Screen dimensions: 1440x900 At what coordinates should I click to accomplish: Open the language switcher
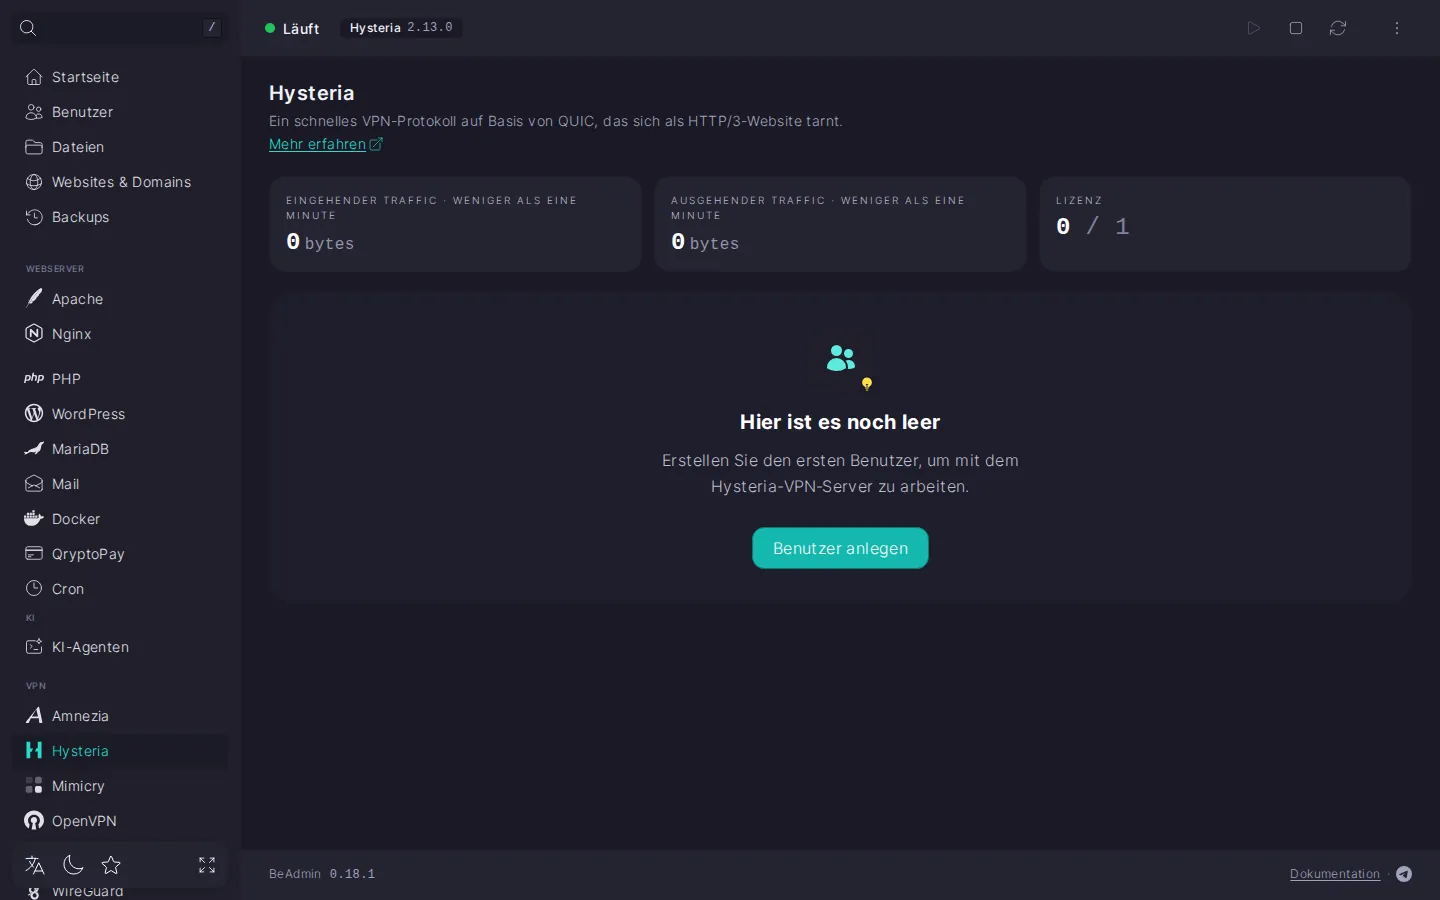35,865
